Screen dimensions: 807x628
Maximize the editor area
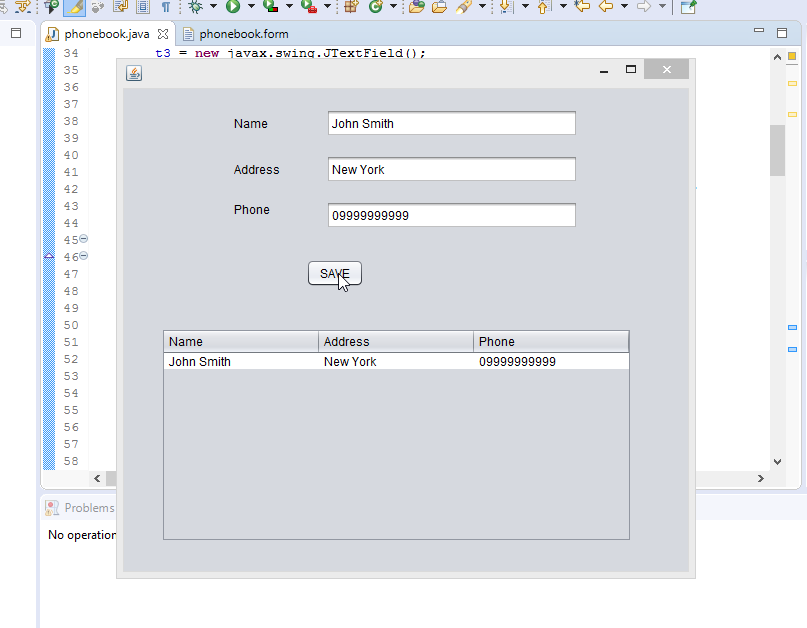point(782,33)
